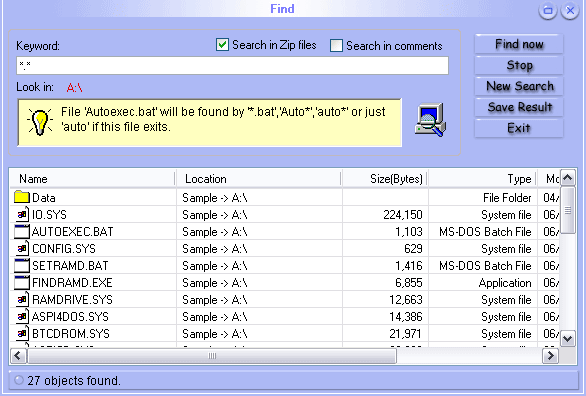586x396 pixels.
Task: Click the vertical scrollbar up arrow
Action: (568, 177)
